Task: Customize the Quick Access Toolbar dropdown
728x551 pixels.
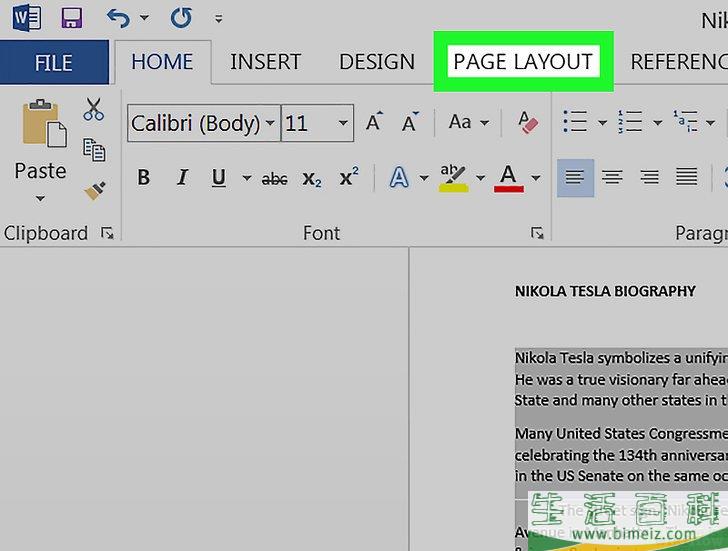Action: point(218,19)
